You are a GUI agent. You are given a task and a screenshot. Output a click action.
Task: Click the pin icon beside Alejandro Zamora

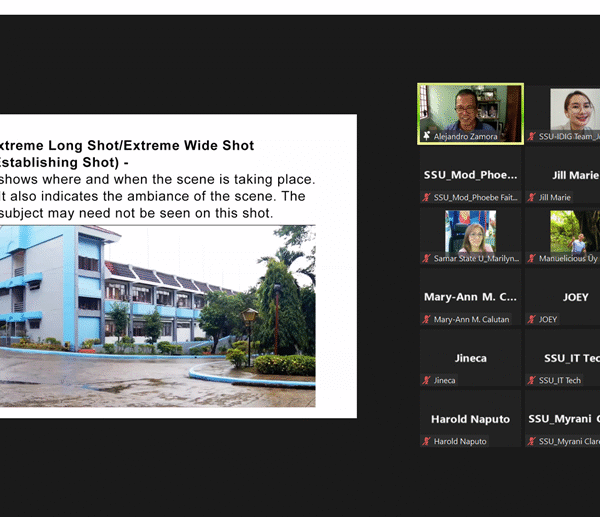[x=427, y=136]
